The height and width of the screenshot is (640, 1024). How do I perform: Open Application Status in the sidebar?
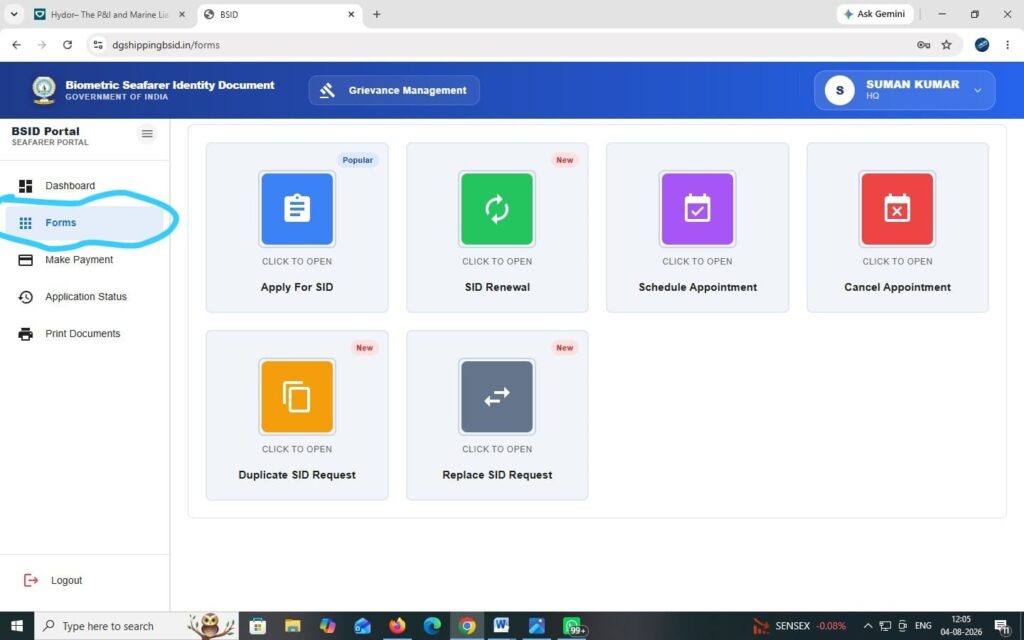pos(84,297)
